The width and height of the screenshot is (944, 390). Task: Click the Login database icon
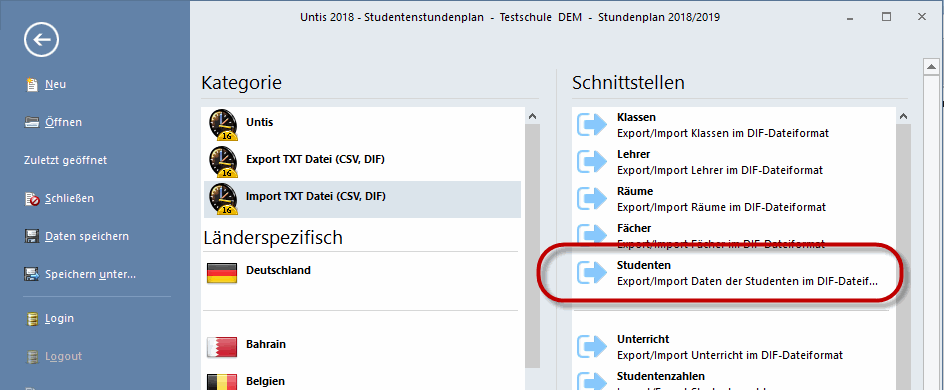click(32, 319)
